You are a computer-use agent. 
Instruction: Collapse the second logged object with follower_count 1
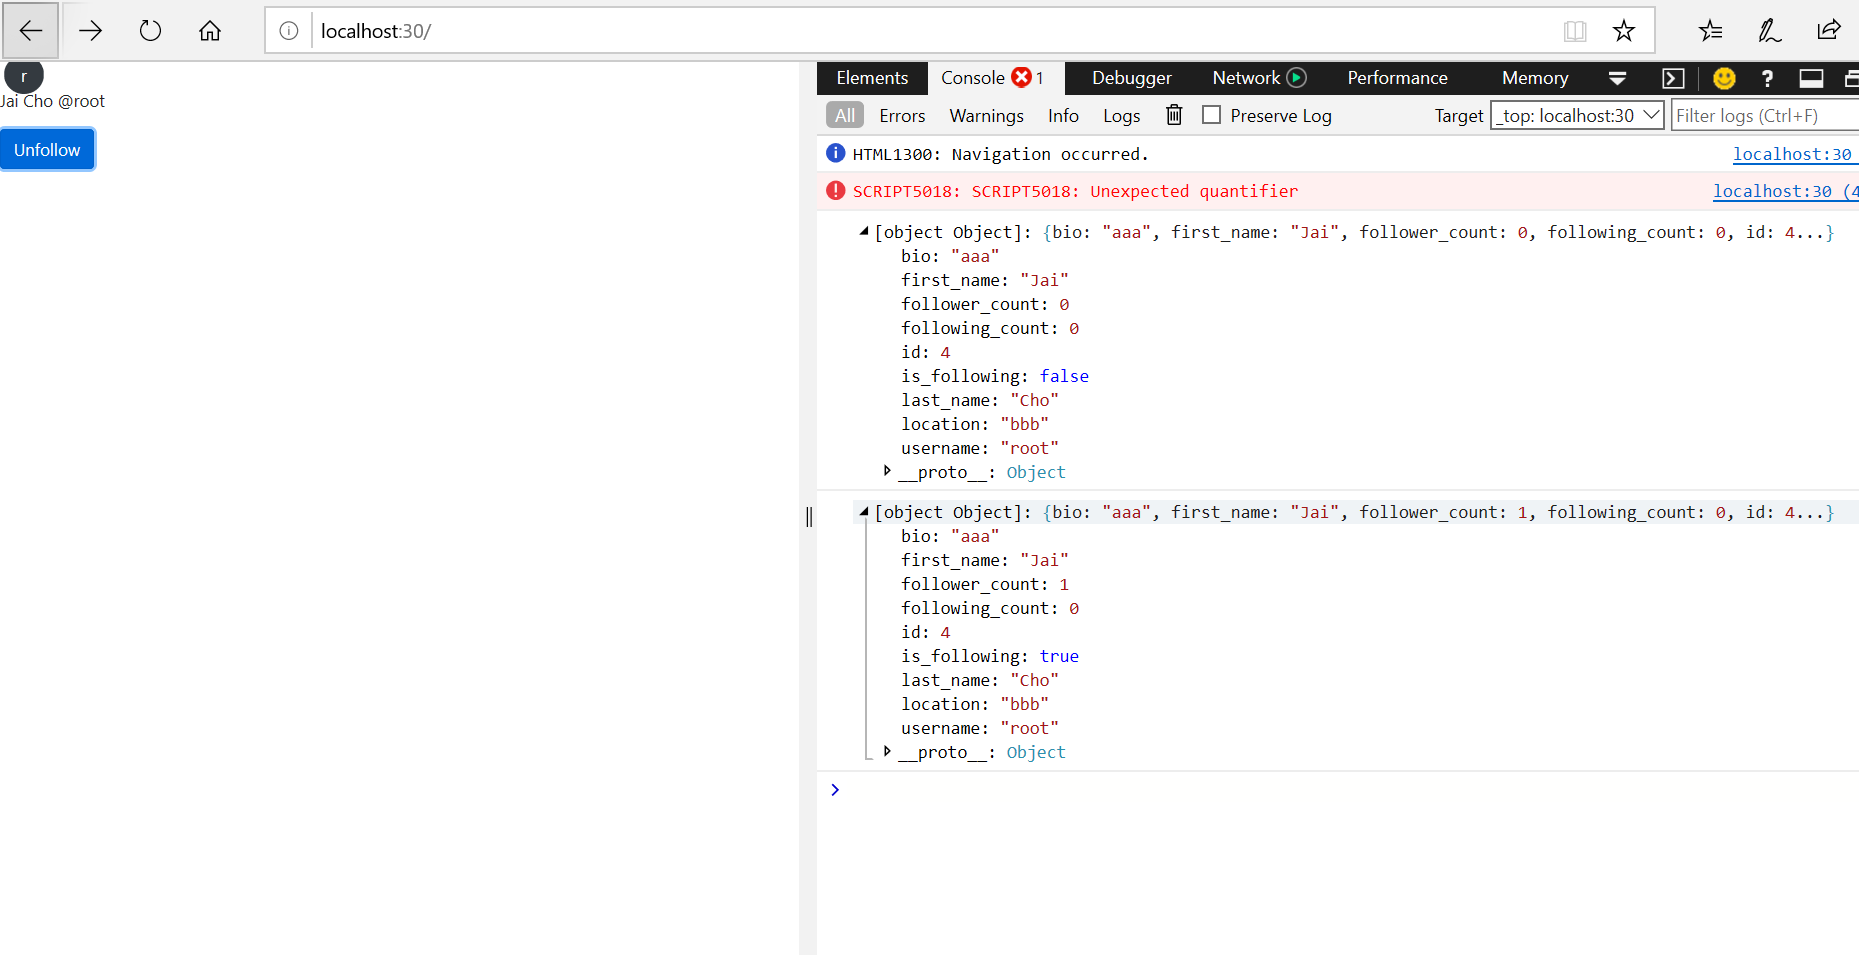click(864, 512)
